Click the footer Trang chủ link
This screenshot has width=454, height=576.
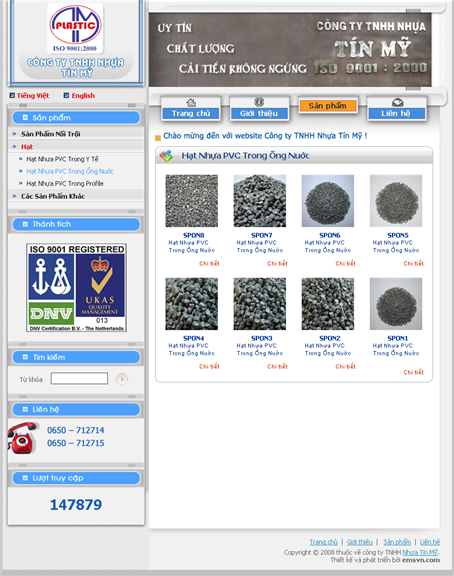point(324,542)
